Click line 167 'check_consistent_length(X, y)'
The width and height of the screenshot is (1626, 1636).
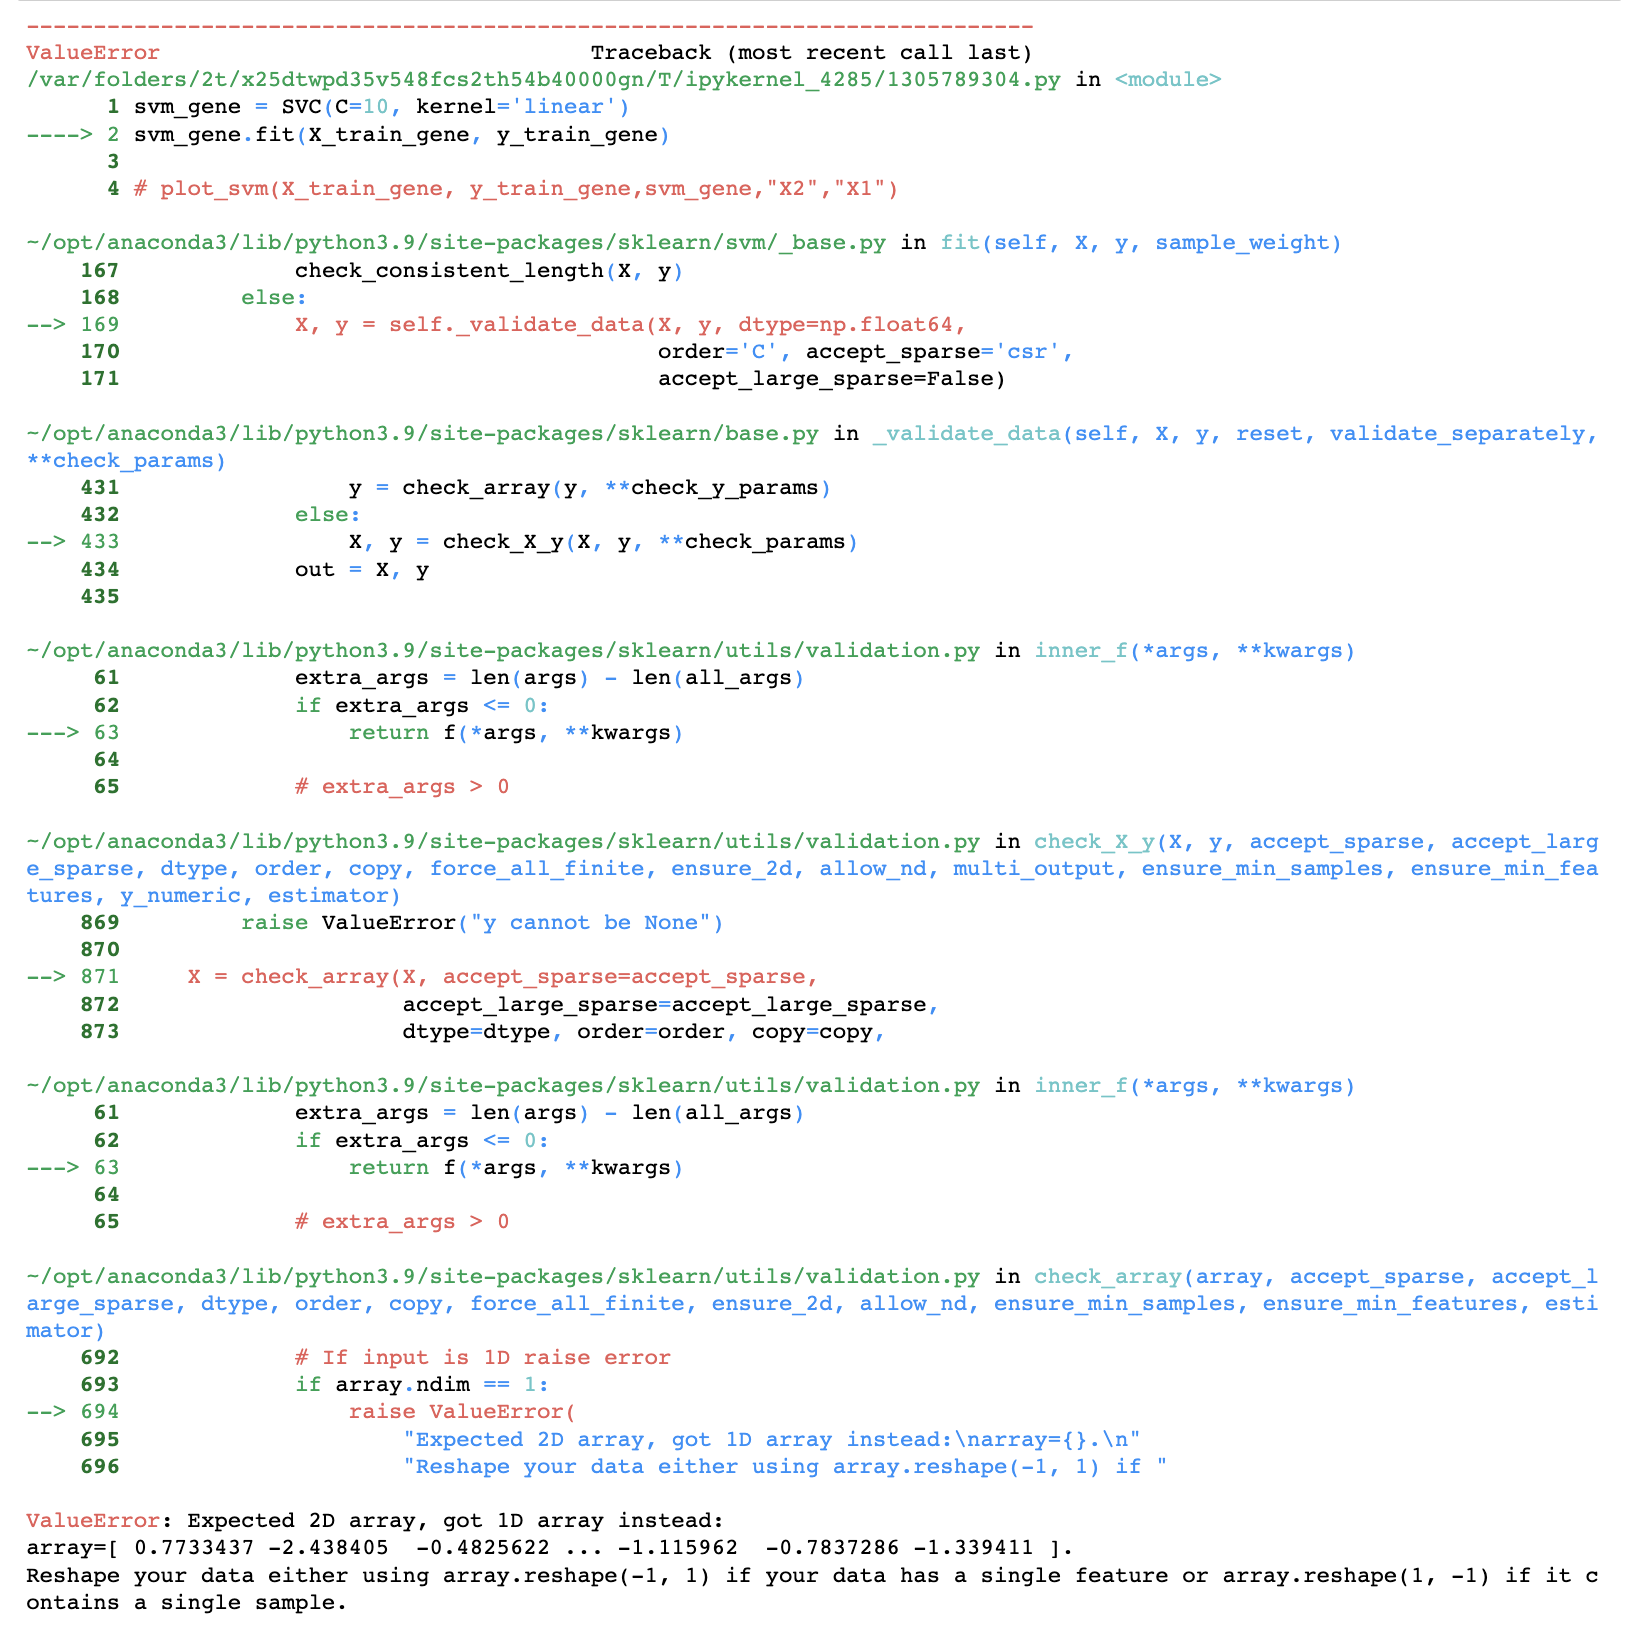(x=489, y=271)
